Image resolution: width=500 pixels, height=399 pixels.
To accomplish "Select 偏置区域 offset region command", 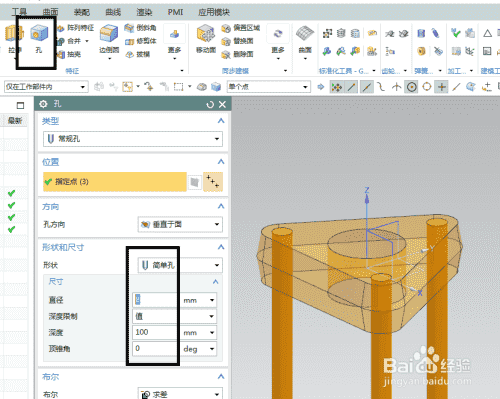I will click(x=240, y=28).
